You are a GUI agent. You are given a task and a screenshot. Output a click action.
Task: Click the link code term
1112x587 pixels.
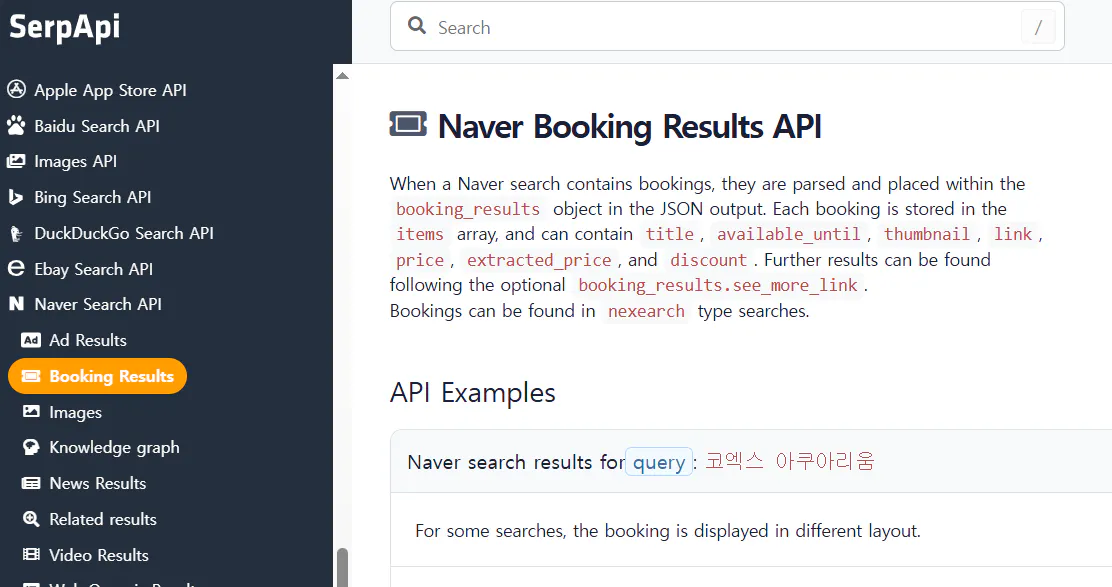[x=1013, y=235]
